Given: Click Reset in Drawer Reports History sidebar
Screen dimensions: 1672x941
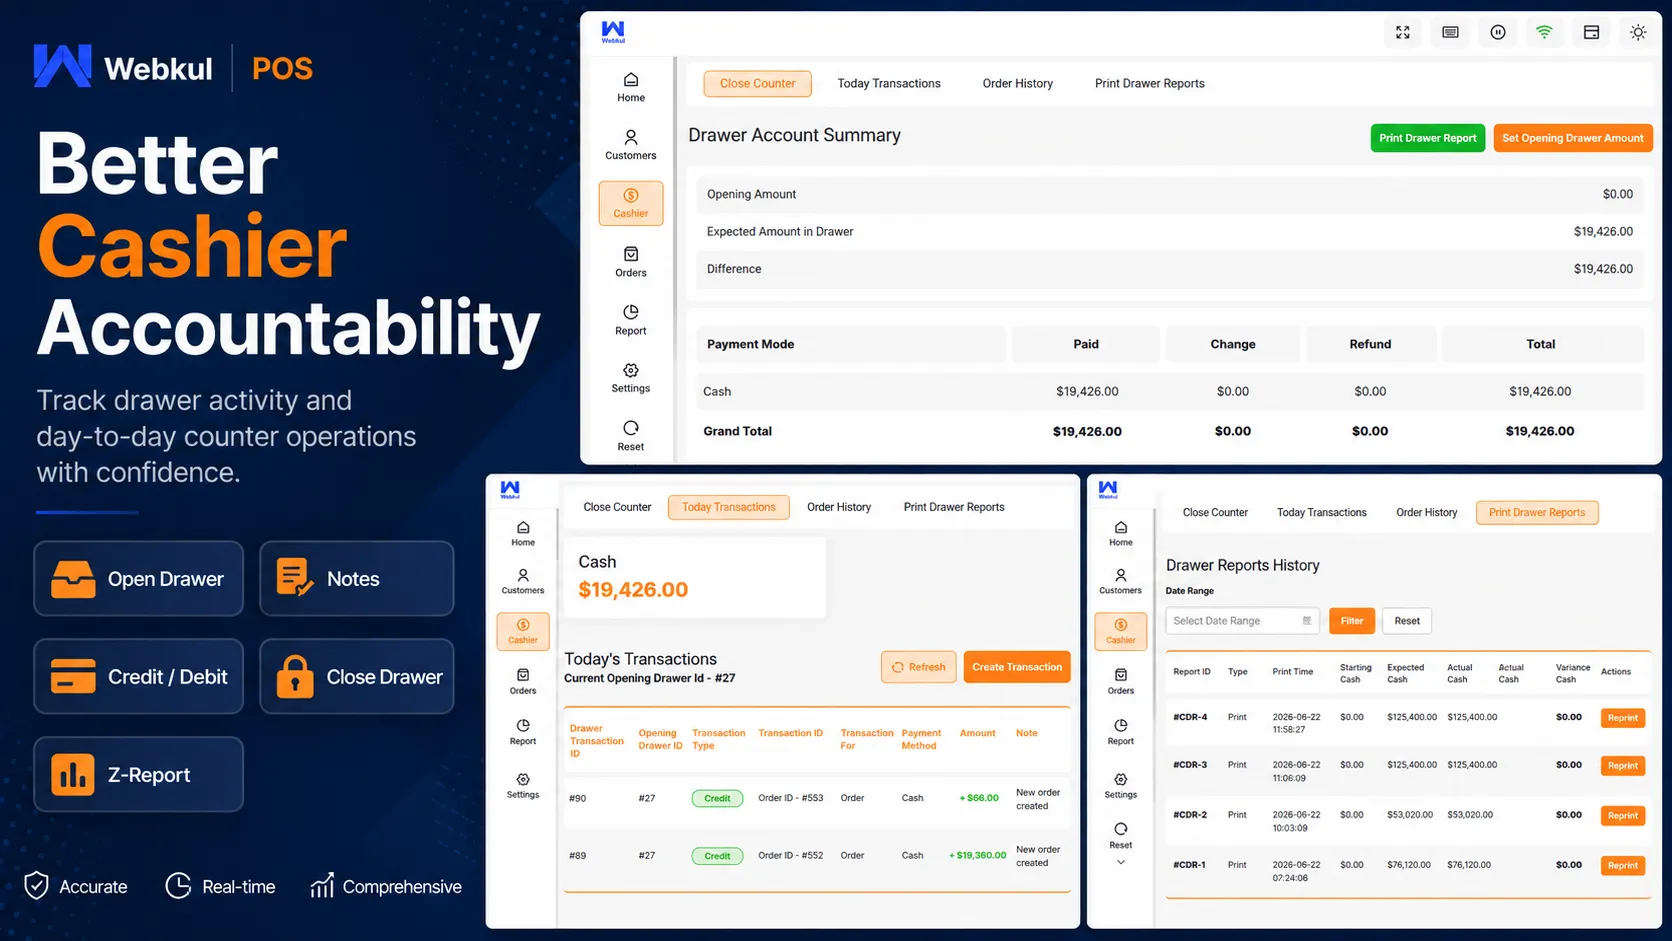Looking at the screenshot, I should 1121,836.
